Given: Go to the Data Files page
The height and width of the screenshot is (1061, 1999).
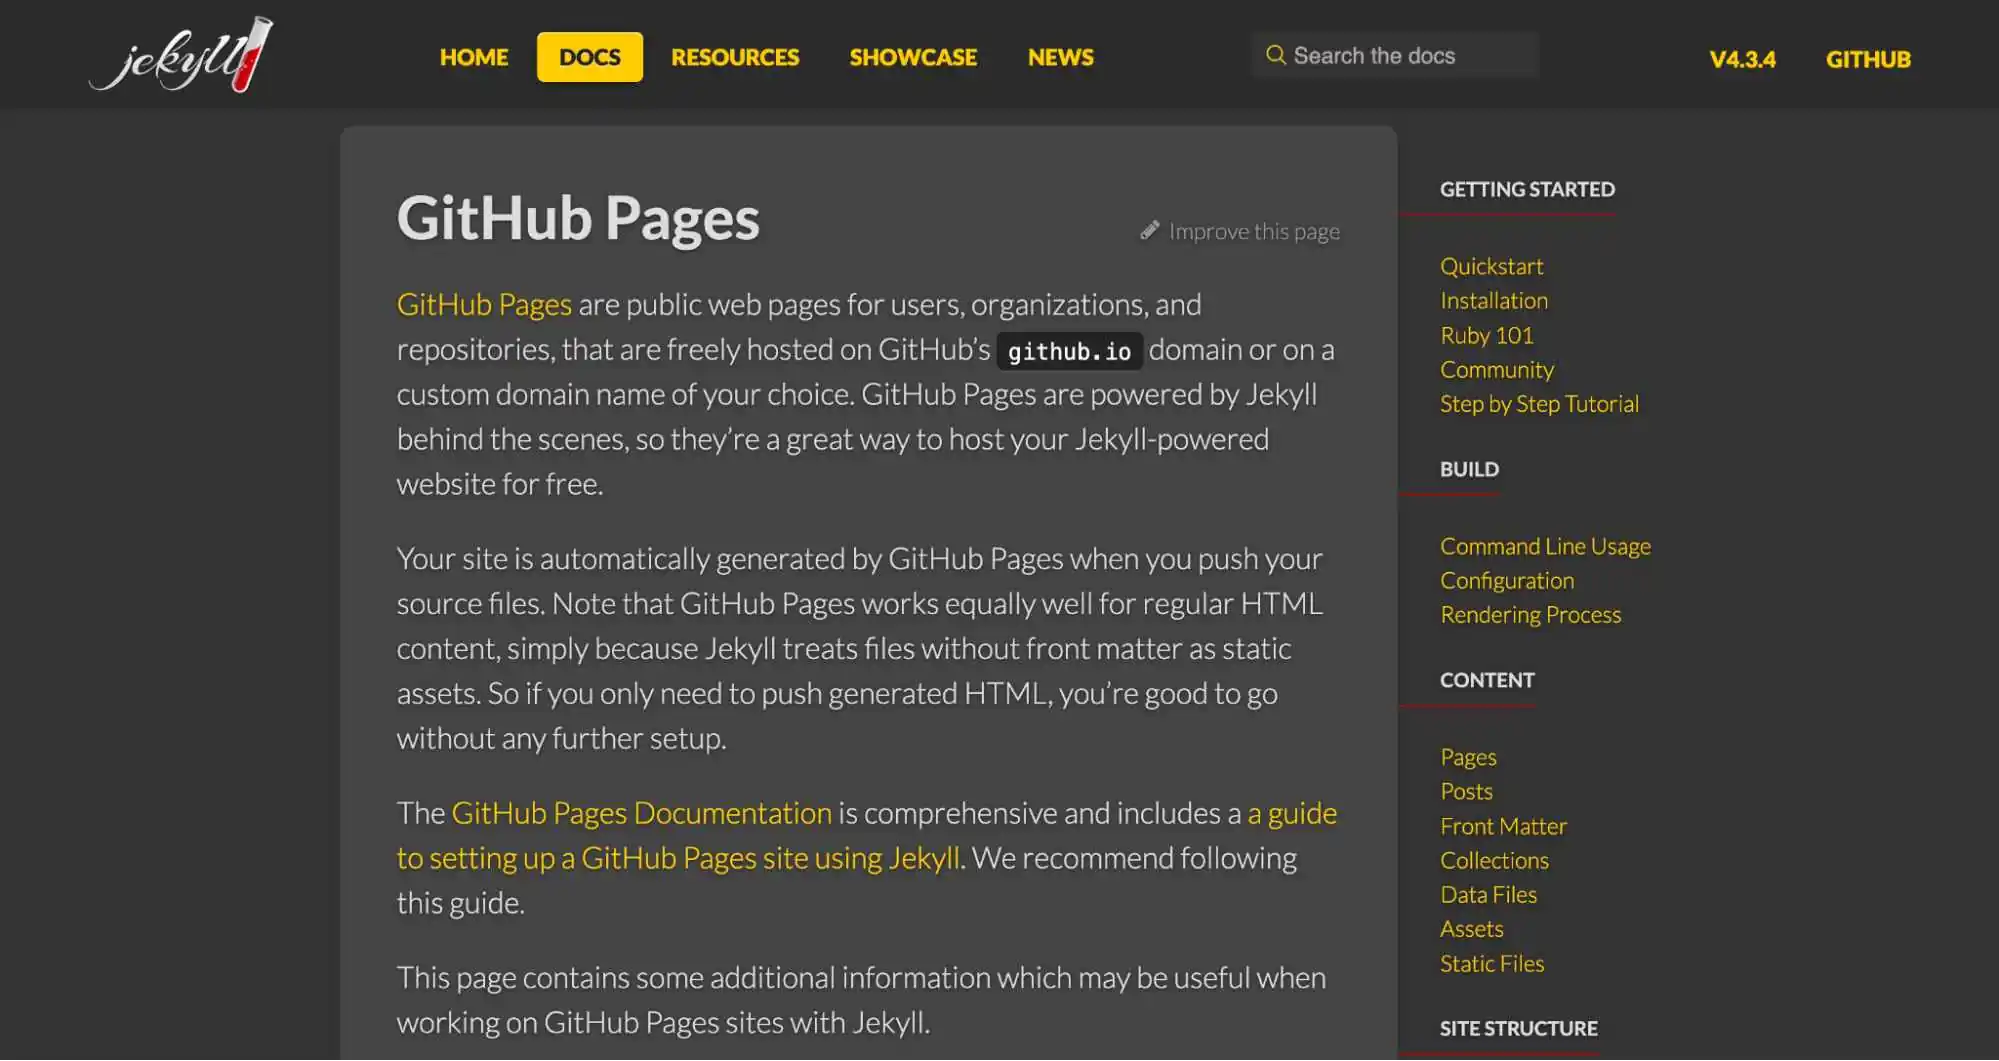Looking at the screenshot, I should [x=1488, y=894].
